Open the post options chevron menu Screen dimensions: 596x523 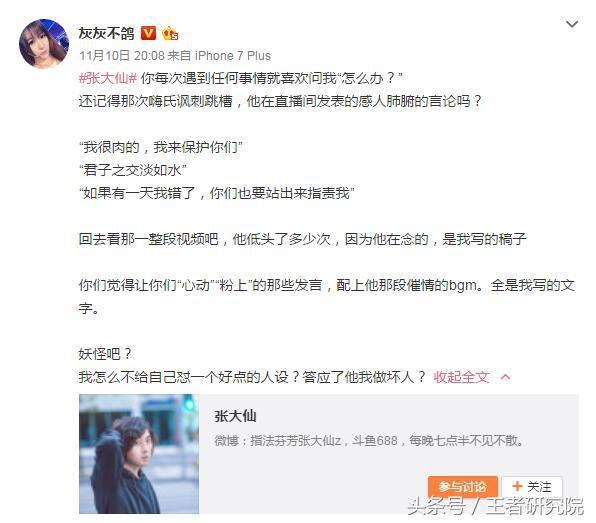coord(572,24)
